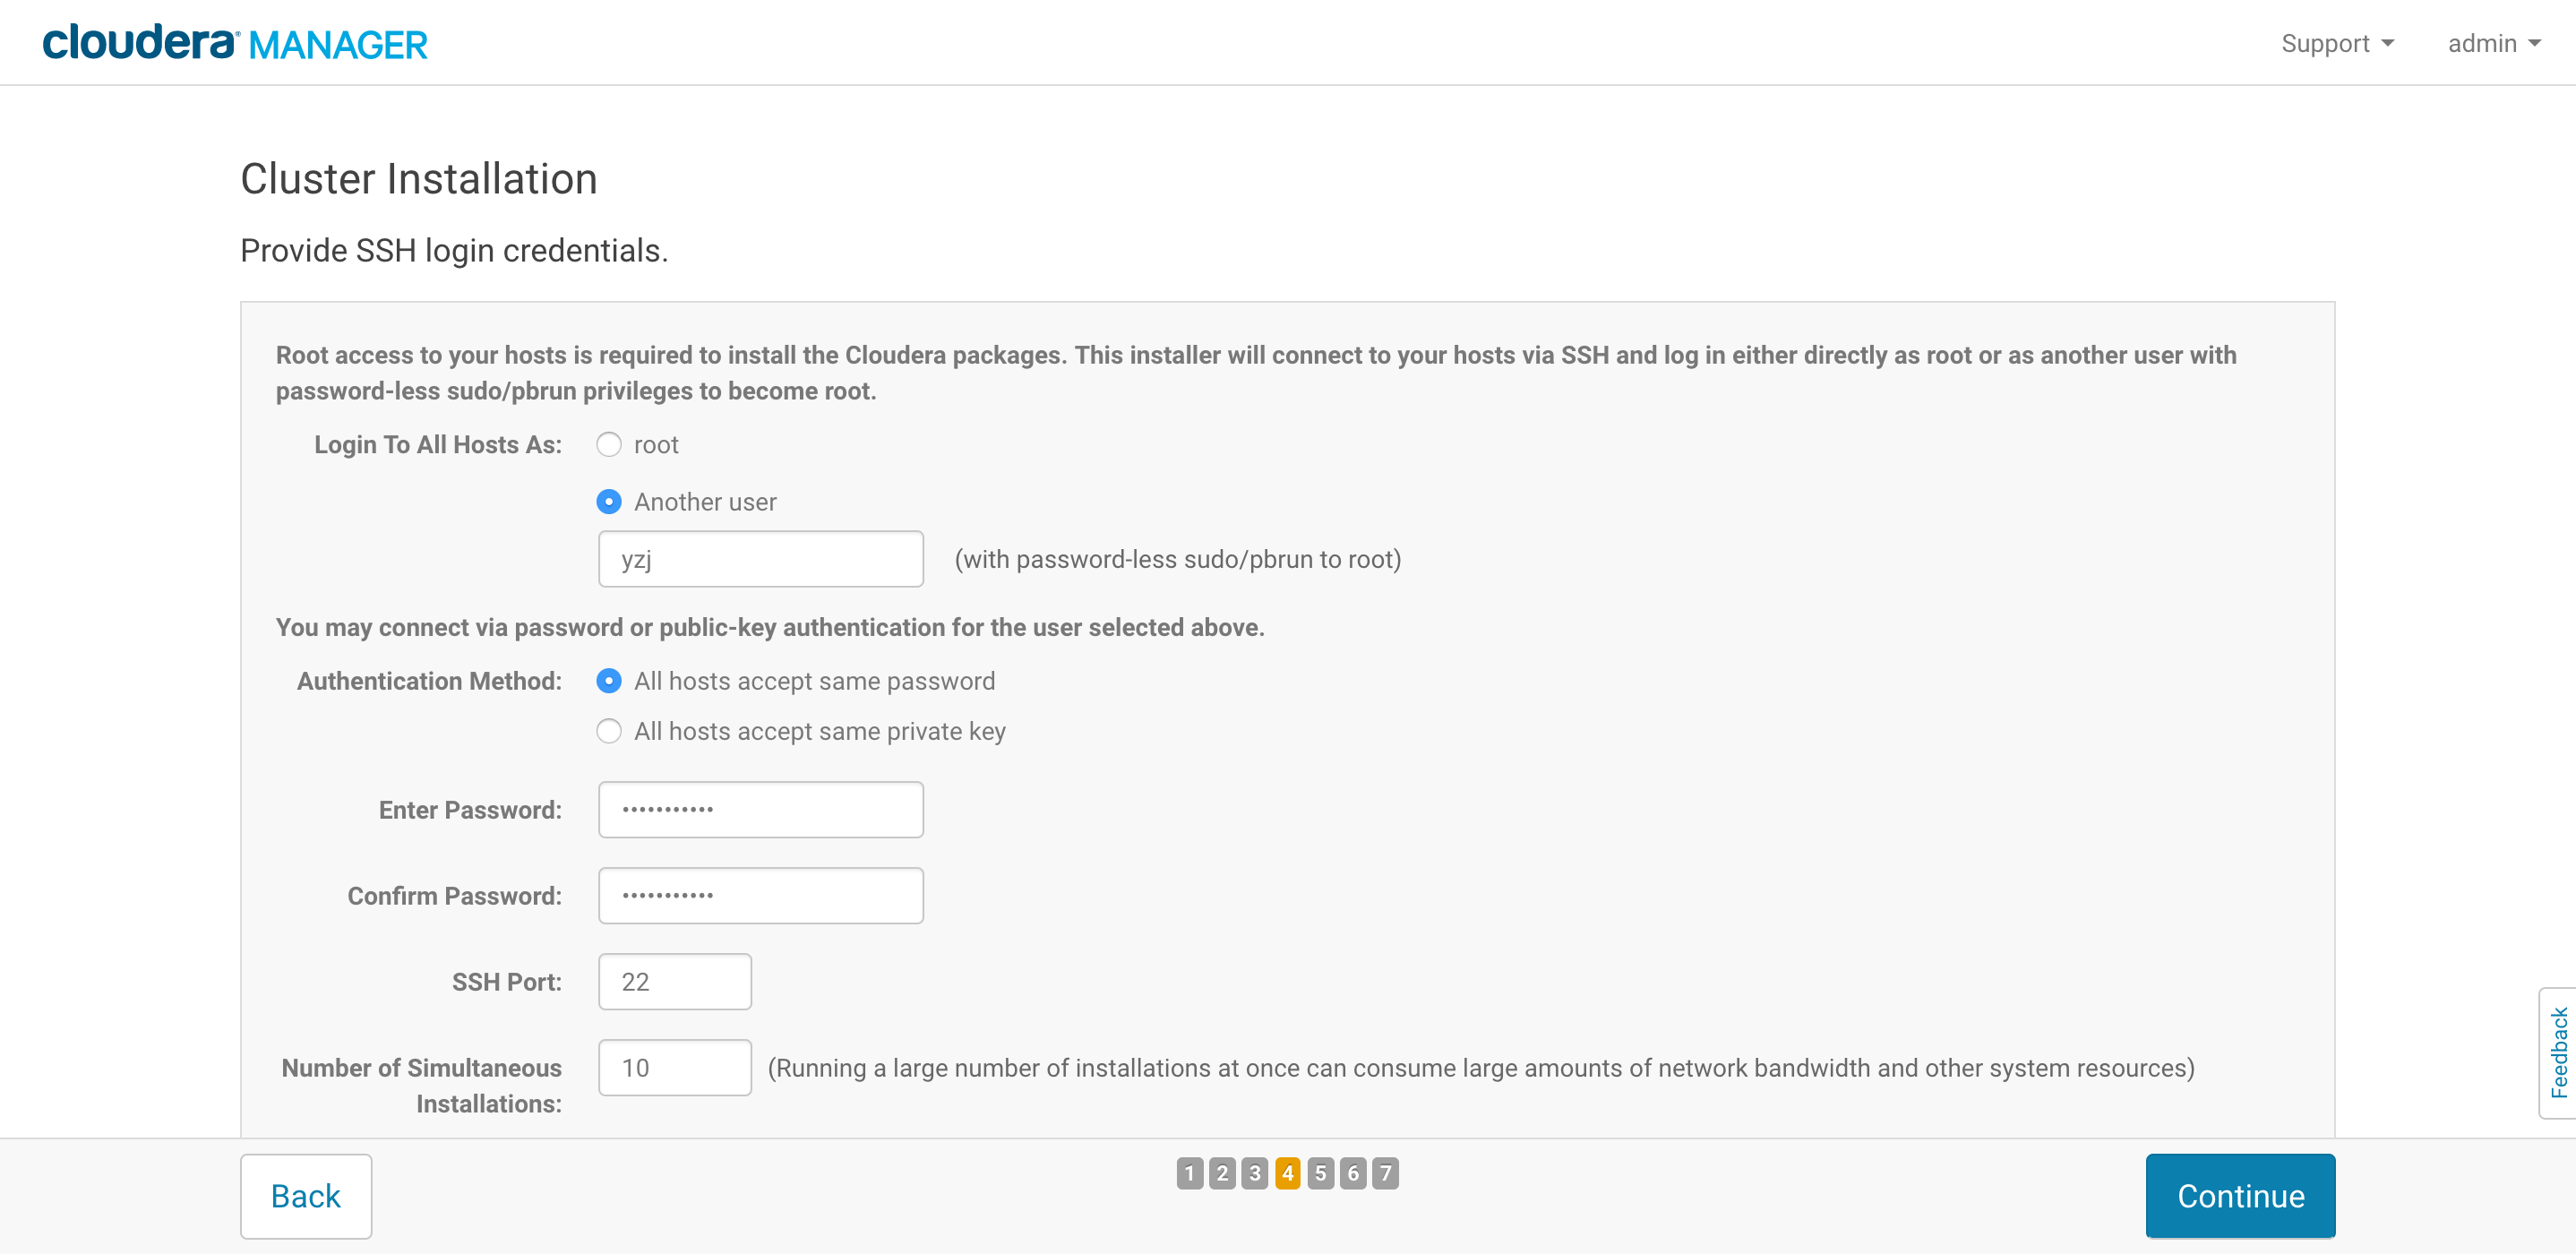Jump to wizard step 5 indicator

(1320, 1172)
